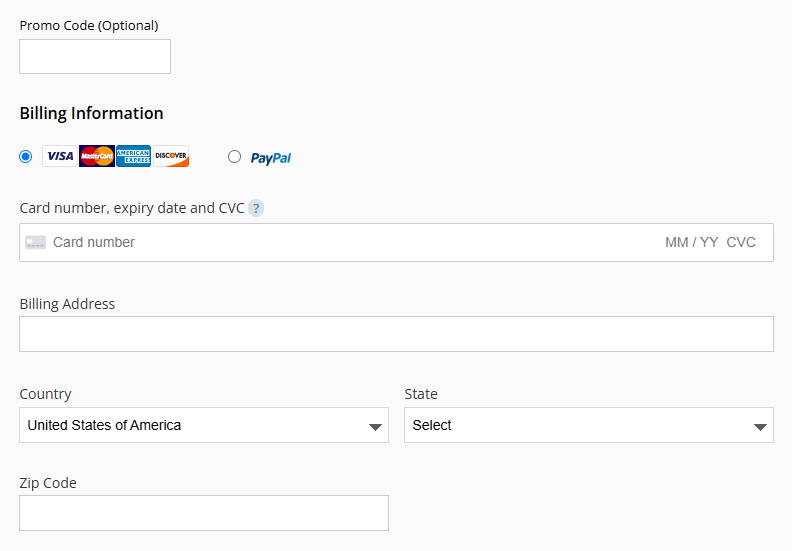Viewport: 792px width, 551px height.
Task: Focus the Promo Code input field
Action: [95, 57]
